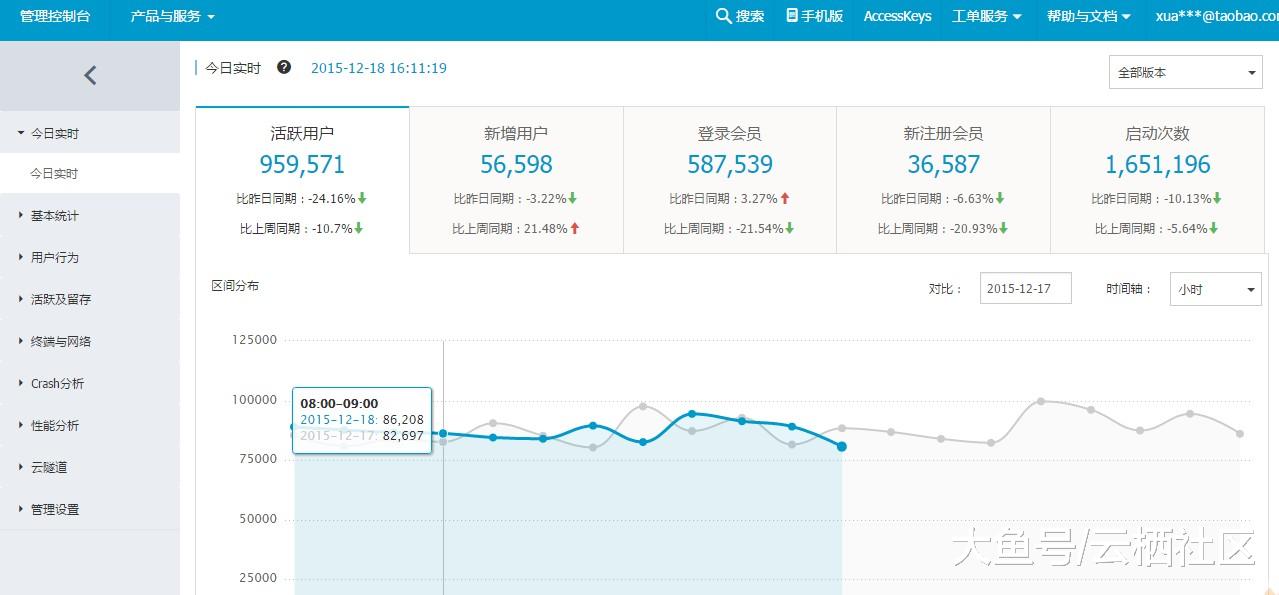This screenshot has width=1279, height=595.
Task: Expand the Crash分析 sidebar section
Action: click(x=57, y=384)
